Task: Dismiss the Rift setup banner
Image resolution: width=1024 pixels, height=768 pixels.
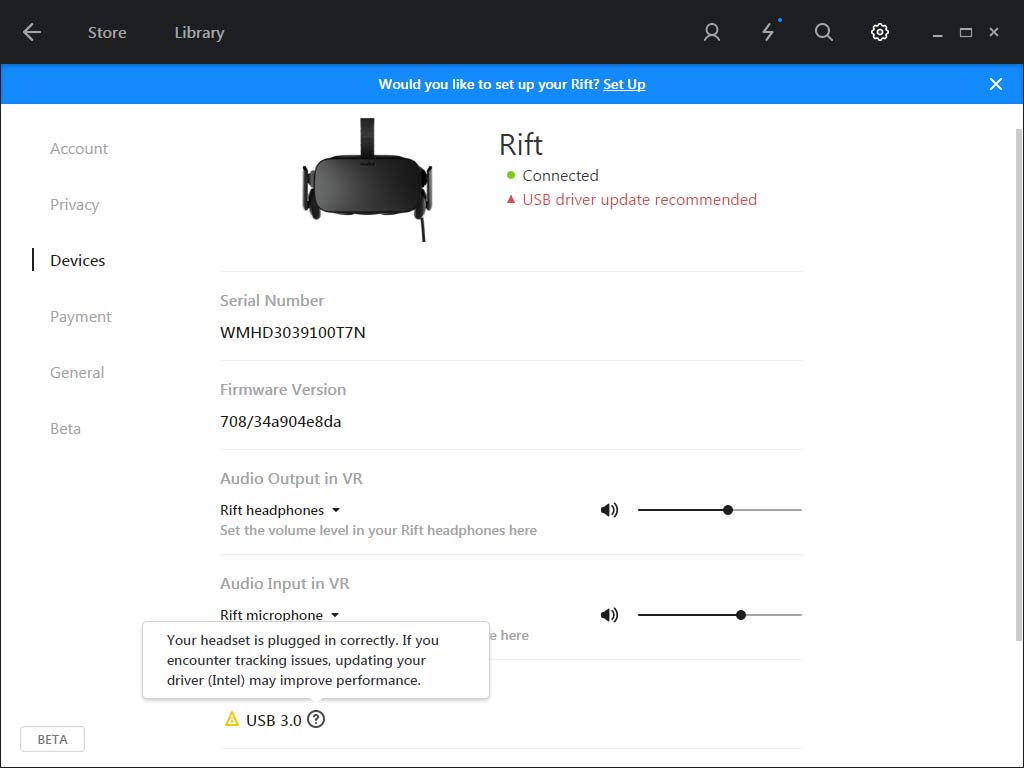Action: (x=995, y=84)
